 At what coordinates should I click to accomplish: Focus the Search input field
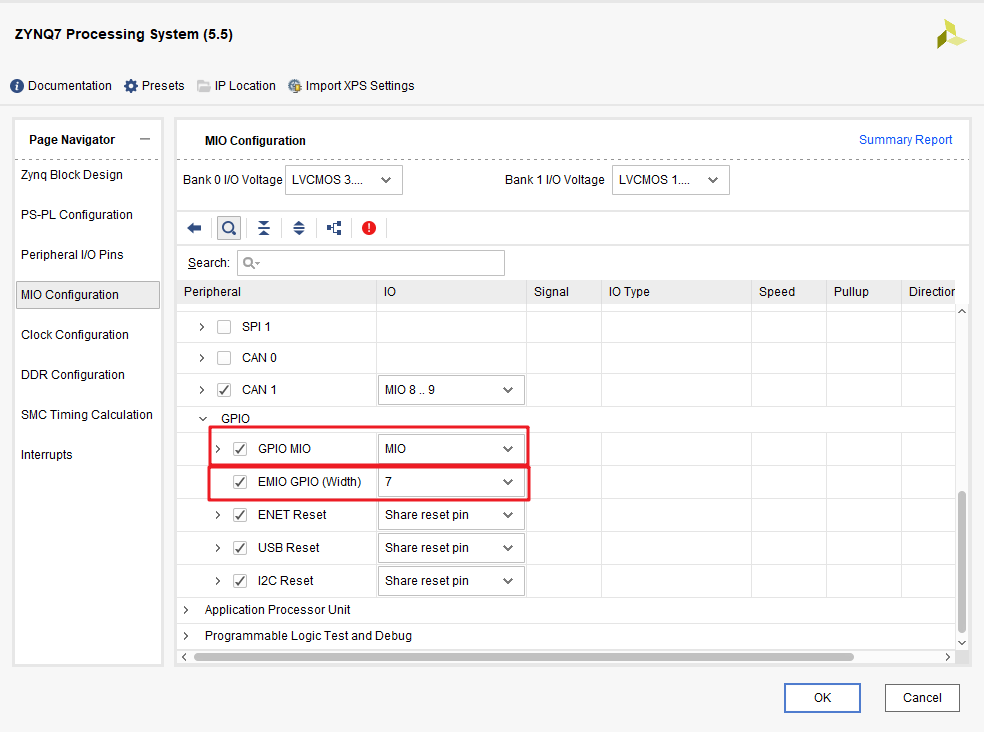tap(371, 263)
